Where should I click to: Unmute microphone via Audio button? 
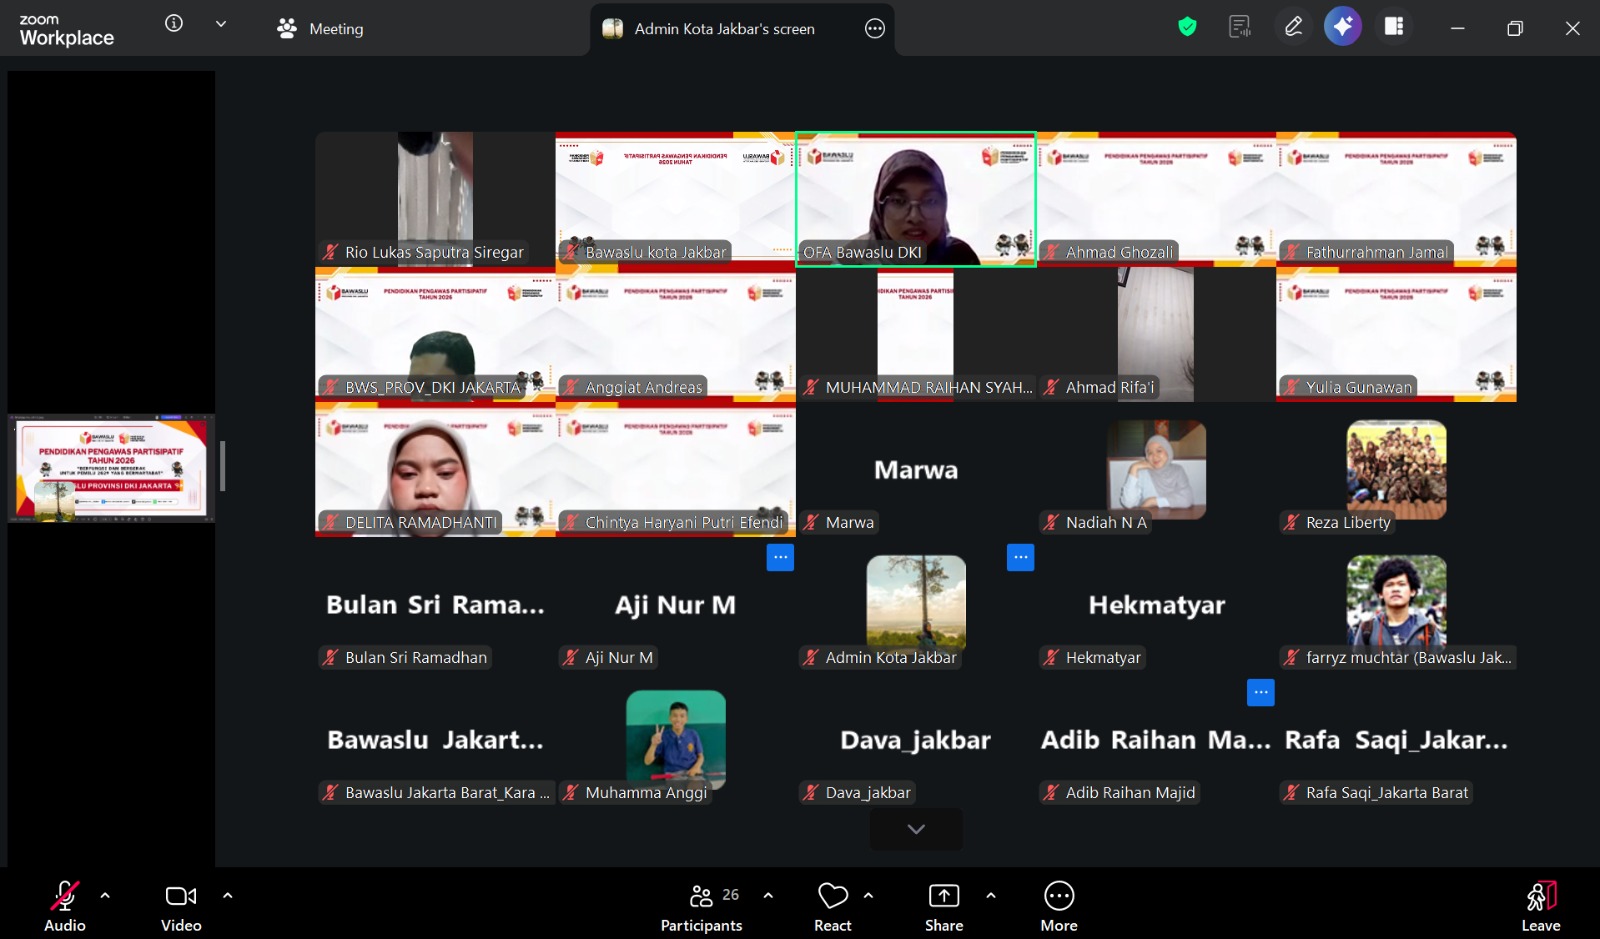pyautogui.click(x=65, y=907)
